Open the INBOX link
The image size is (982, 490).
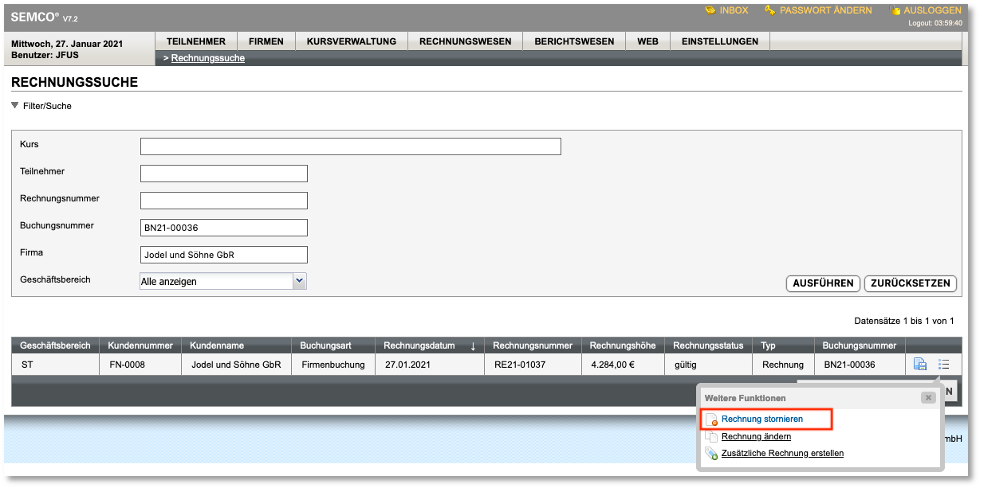(x=733, y=11)
